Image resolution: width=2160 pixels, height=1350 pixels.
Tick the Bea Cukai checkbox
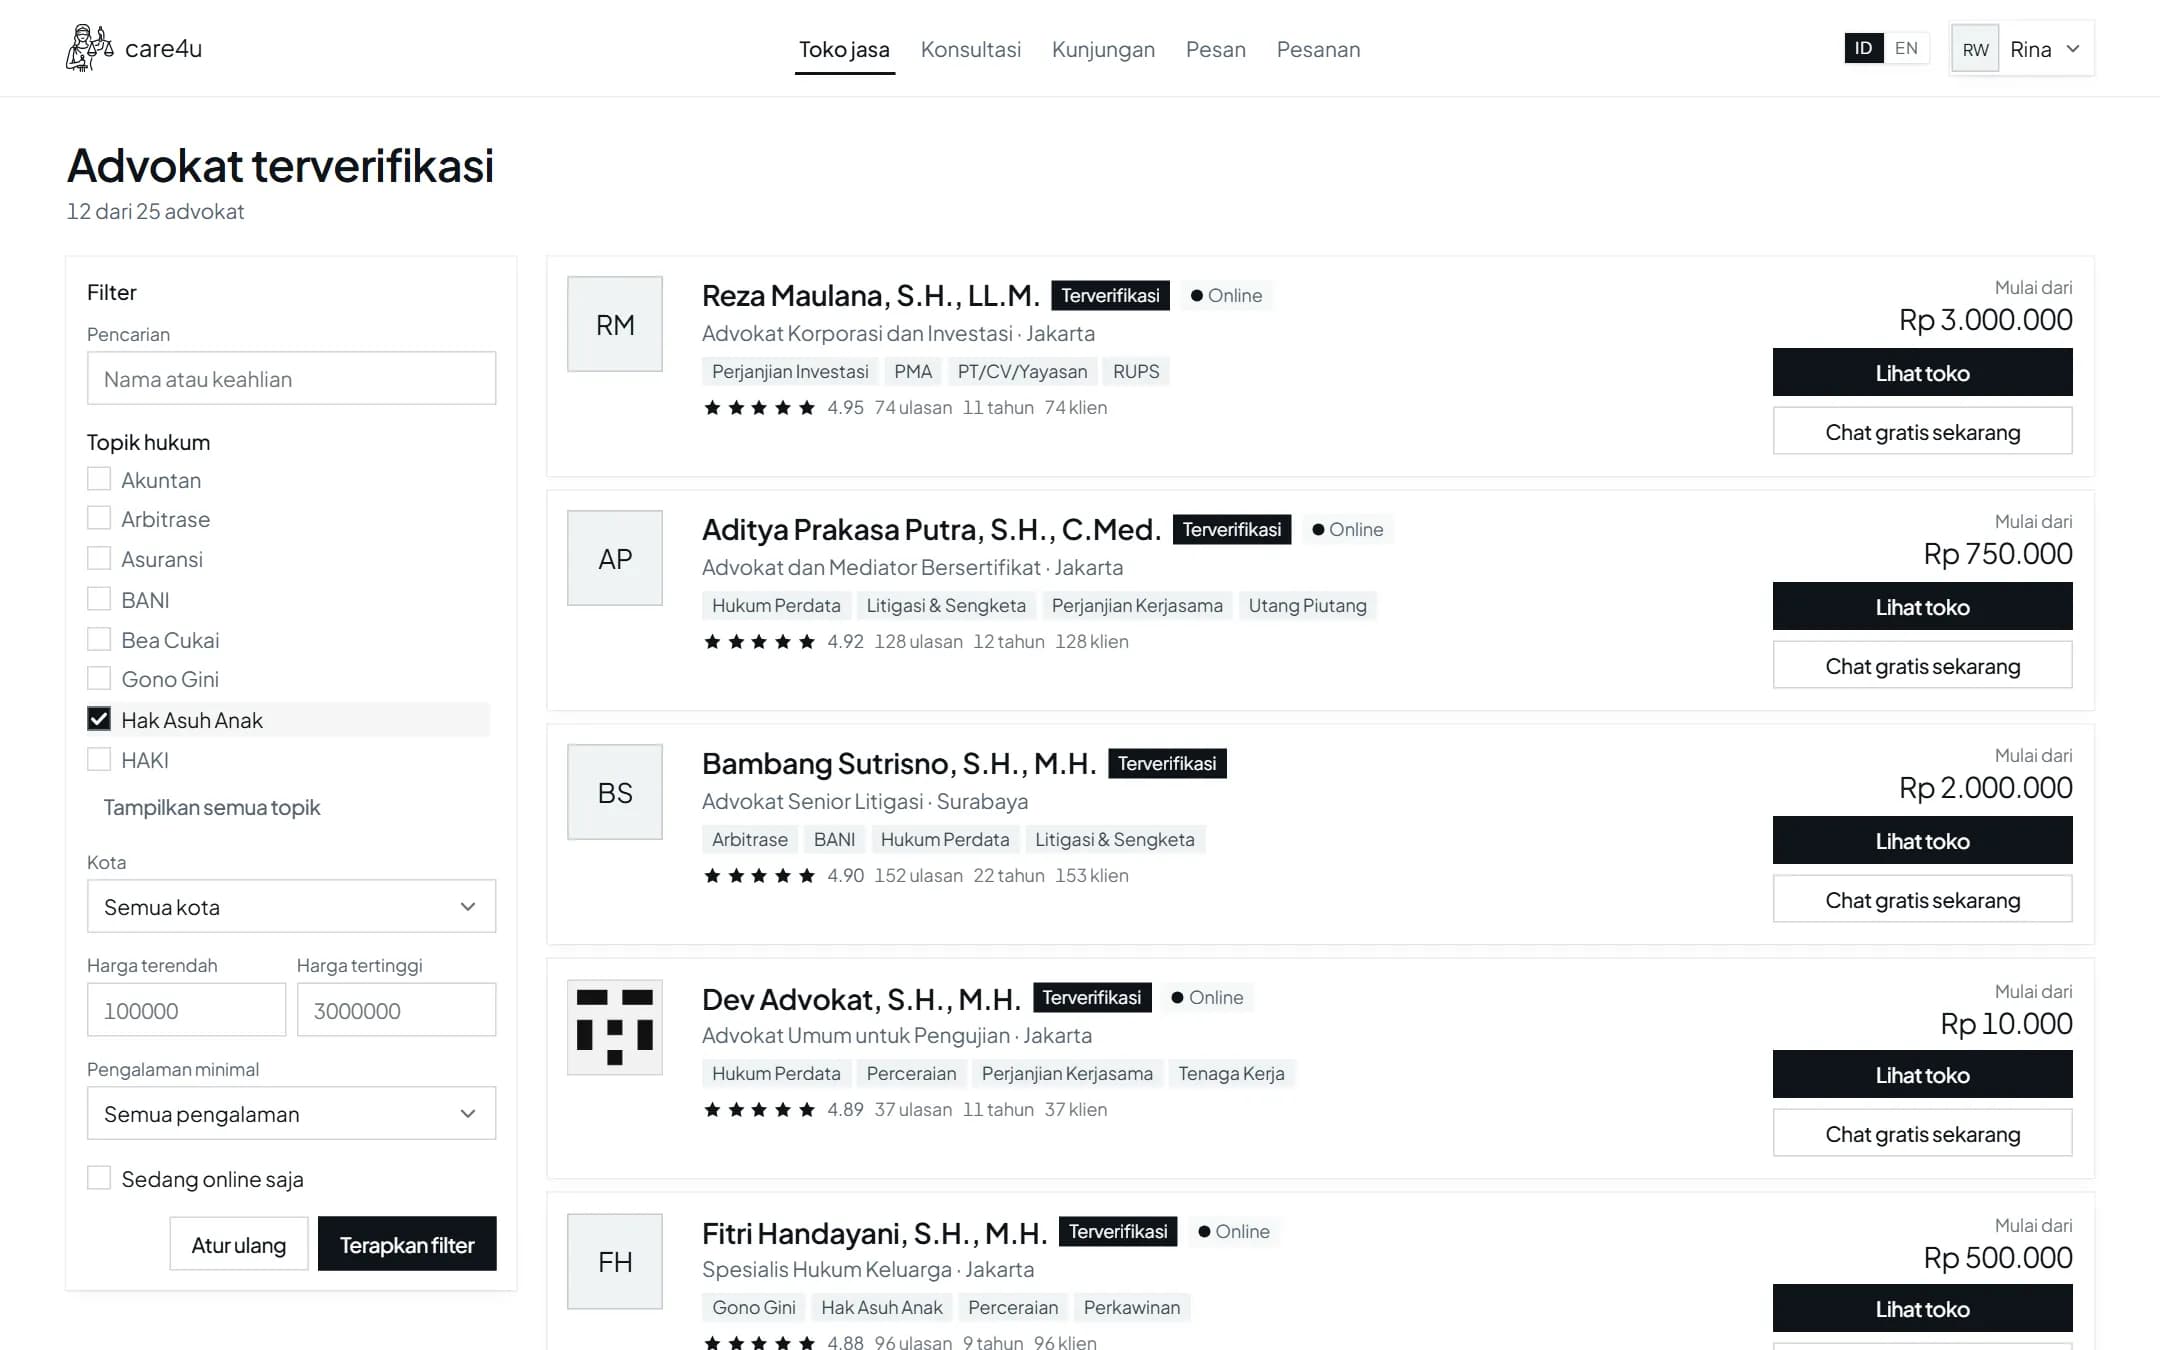(x=99, y=639)
